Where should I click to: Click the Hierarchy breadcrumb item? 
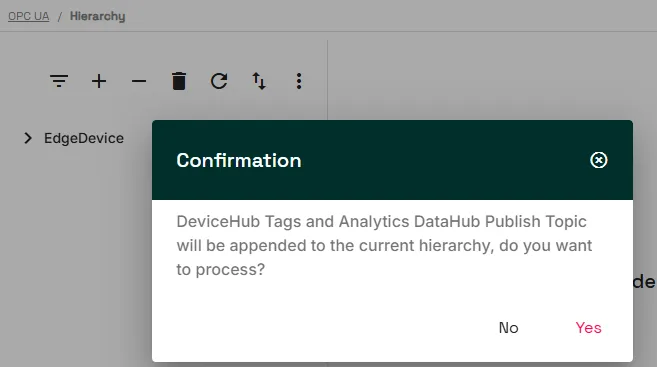point(98,16)
